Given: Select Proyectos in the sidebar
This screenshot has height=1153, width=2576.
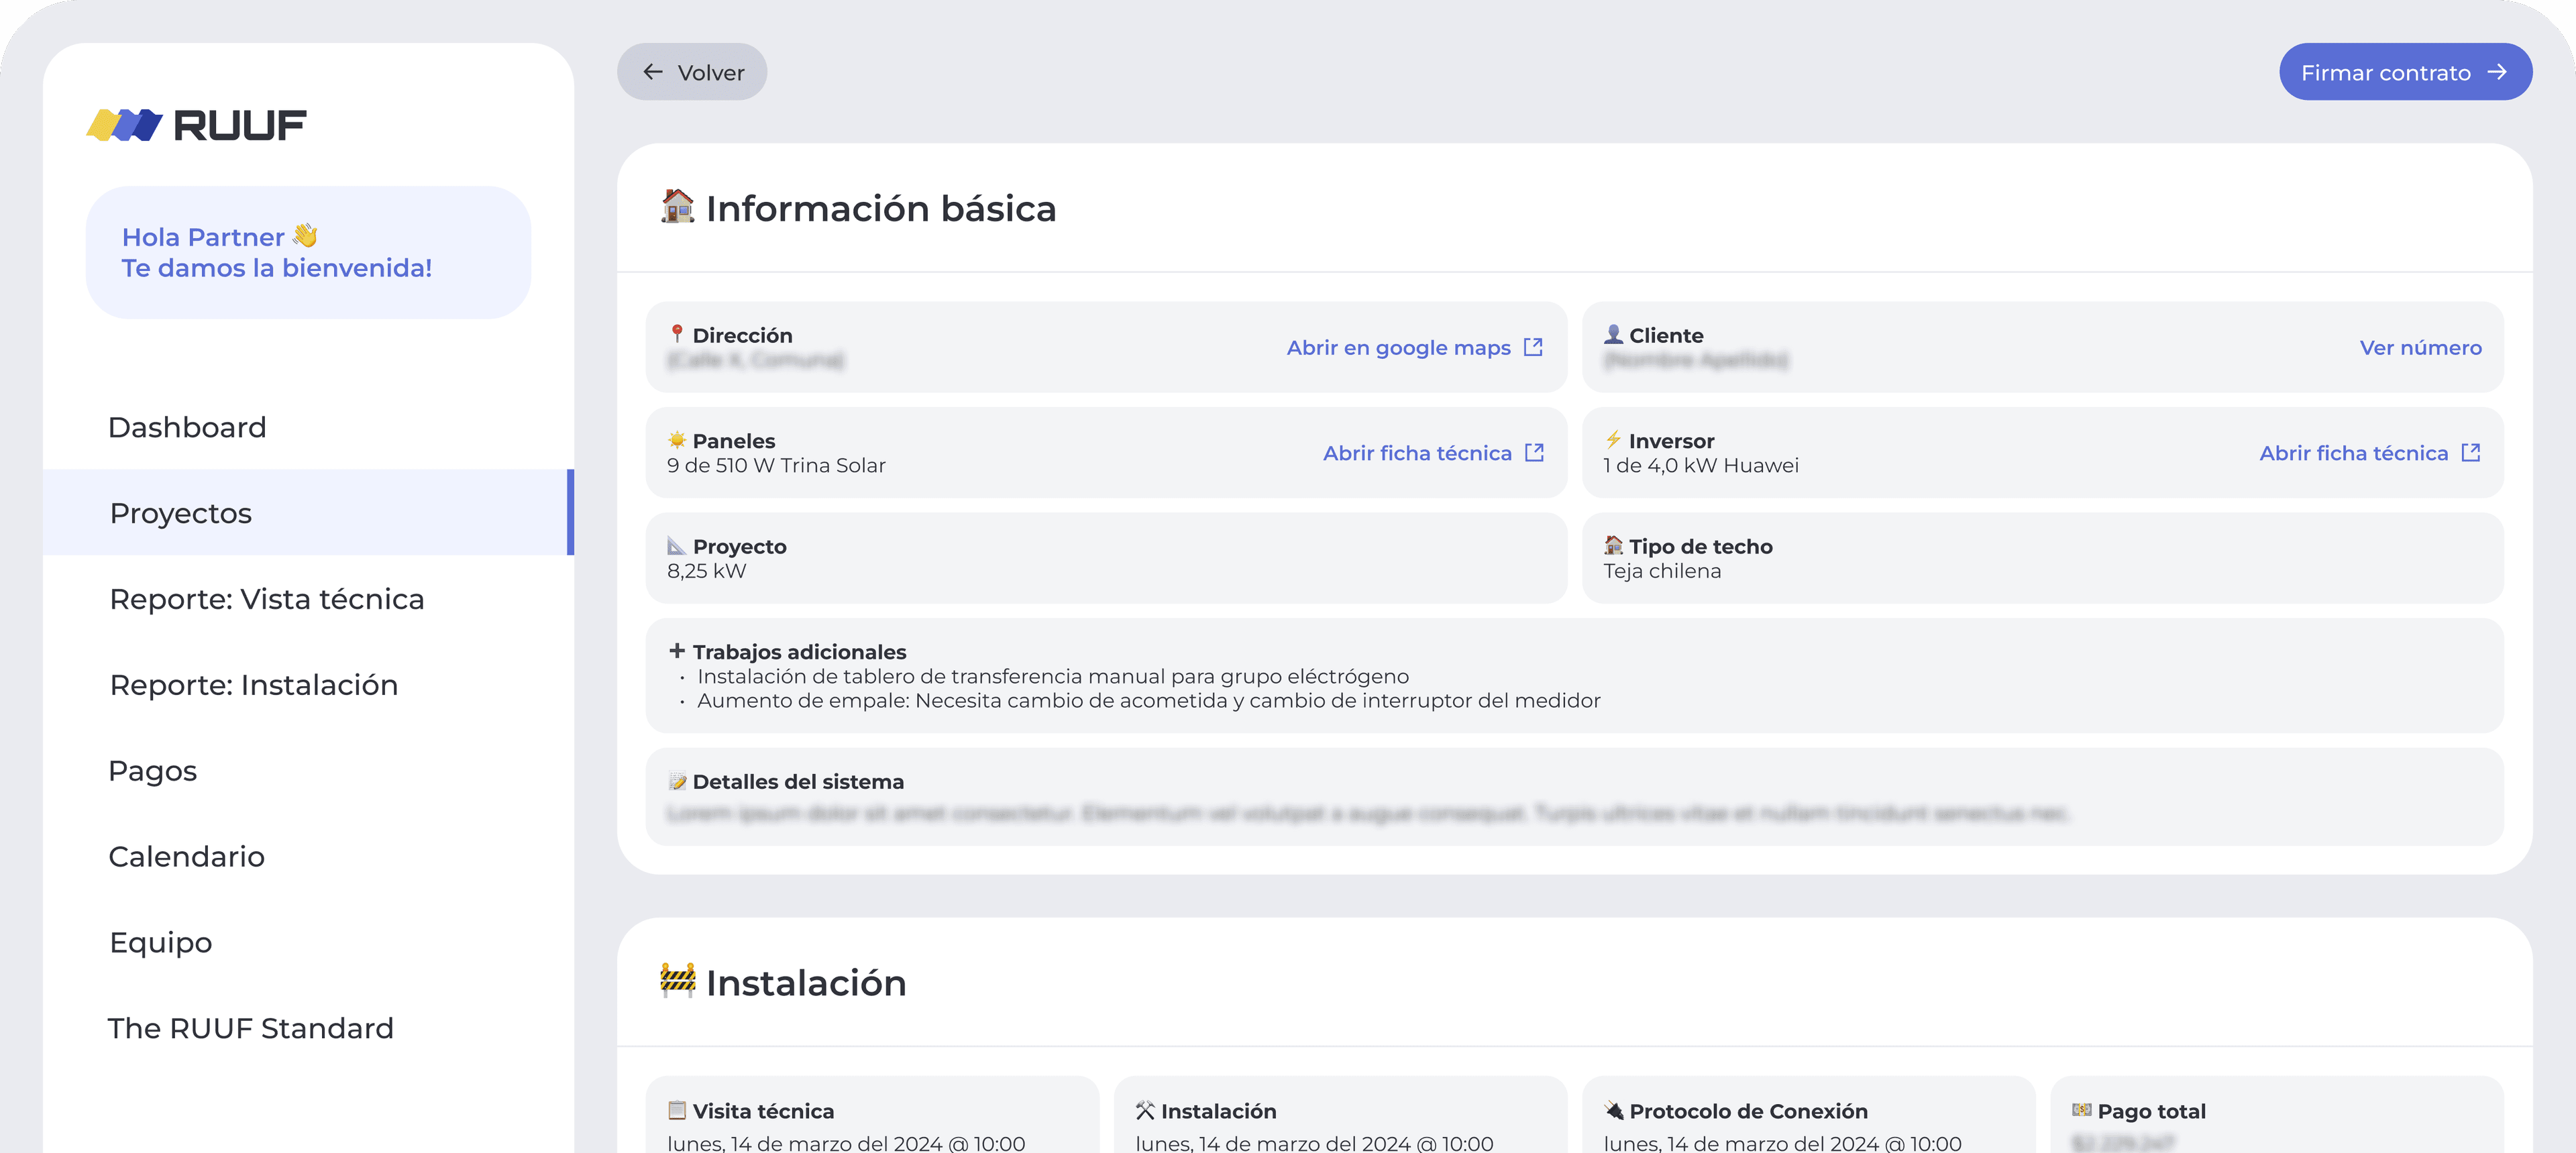Looking at the screenshot, I should point(181,513).
